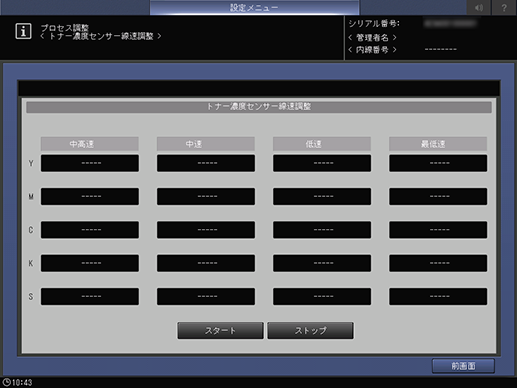Select the K 低速 value field

click(x=322, y=263)
